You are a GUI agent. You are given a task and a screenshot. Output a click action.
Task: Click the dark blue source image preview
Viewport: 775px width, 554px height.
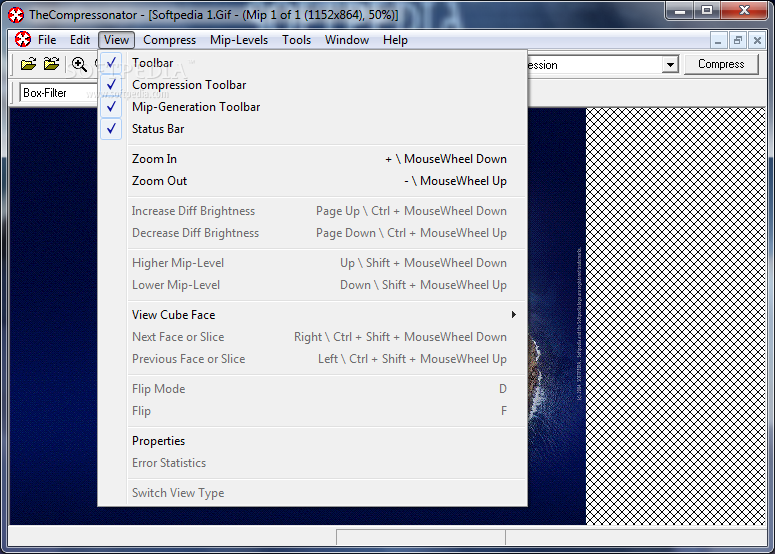coord(53,316)
